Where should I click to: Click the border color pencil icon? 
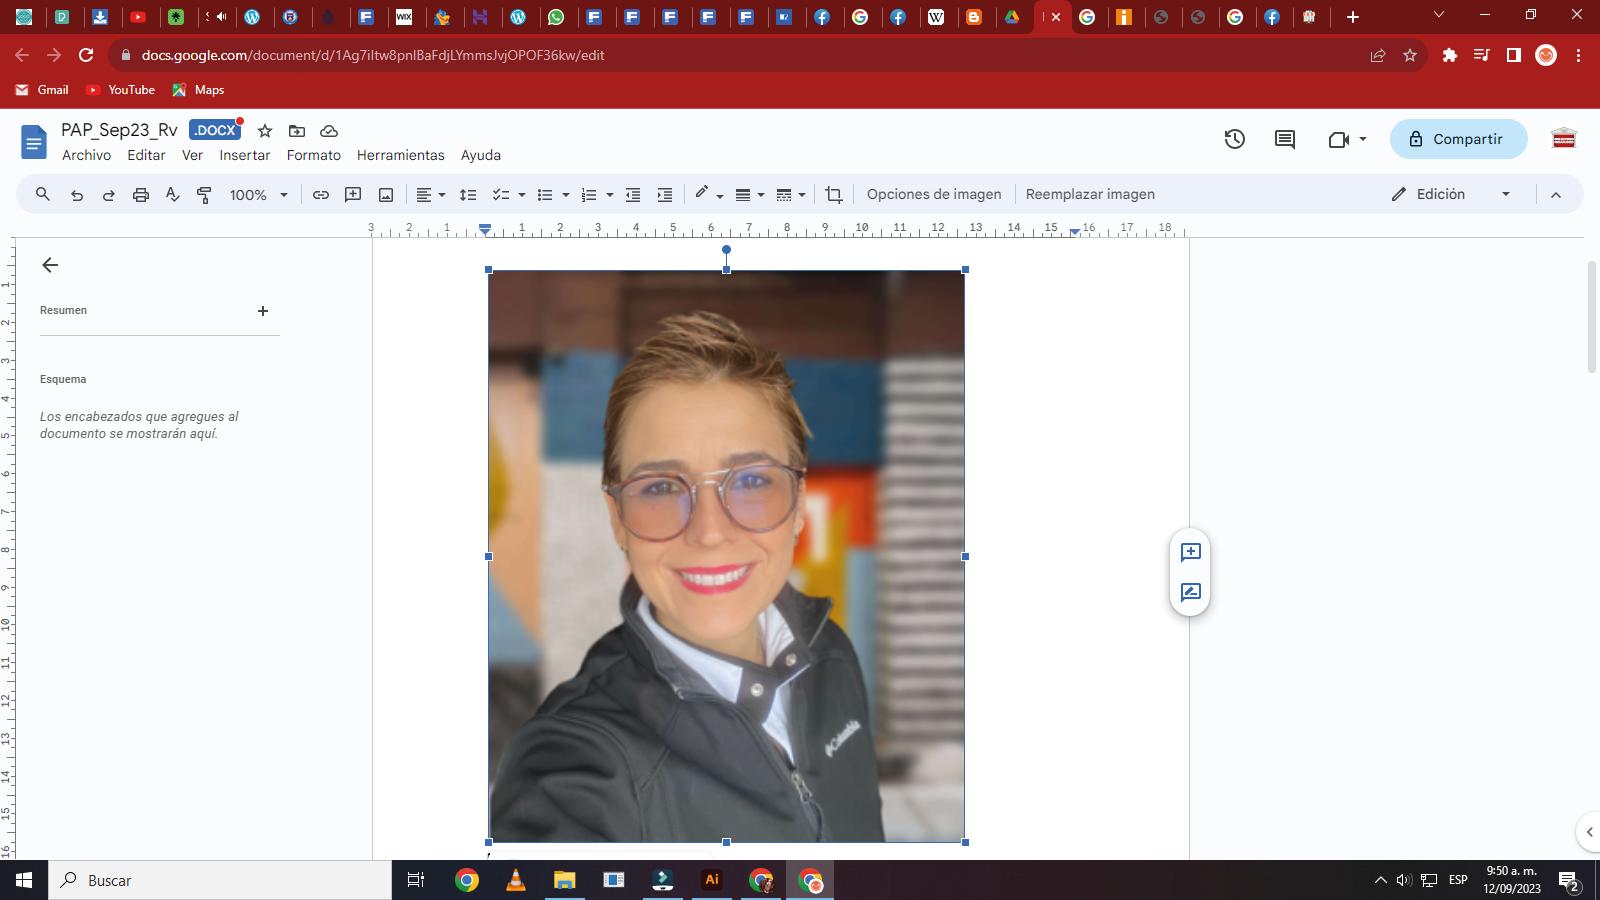702,193
